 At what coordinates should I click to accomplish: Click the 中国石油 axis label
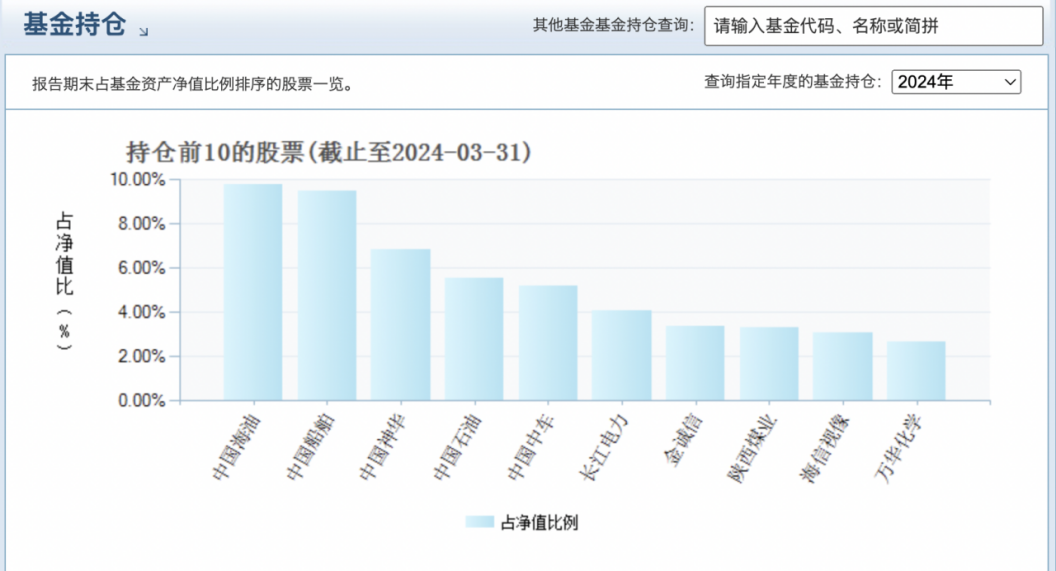457,448
